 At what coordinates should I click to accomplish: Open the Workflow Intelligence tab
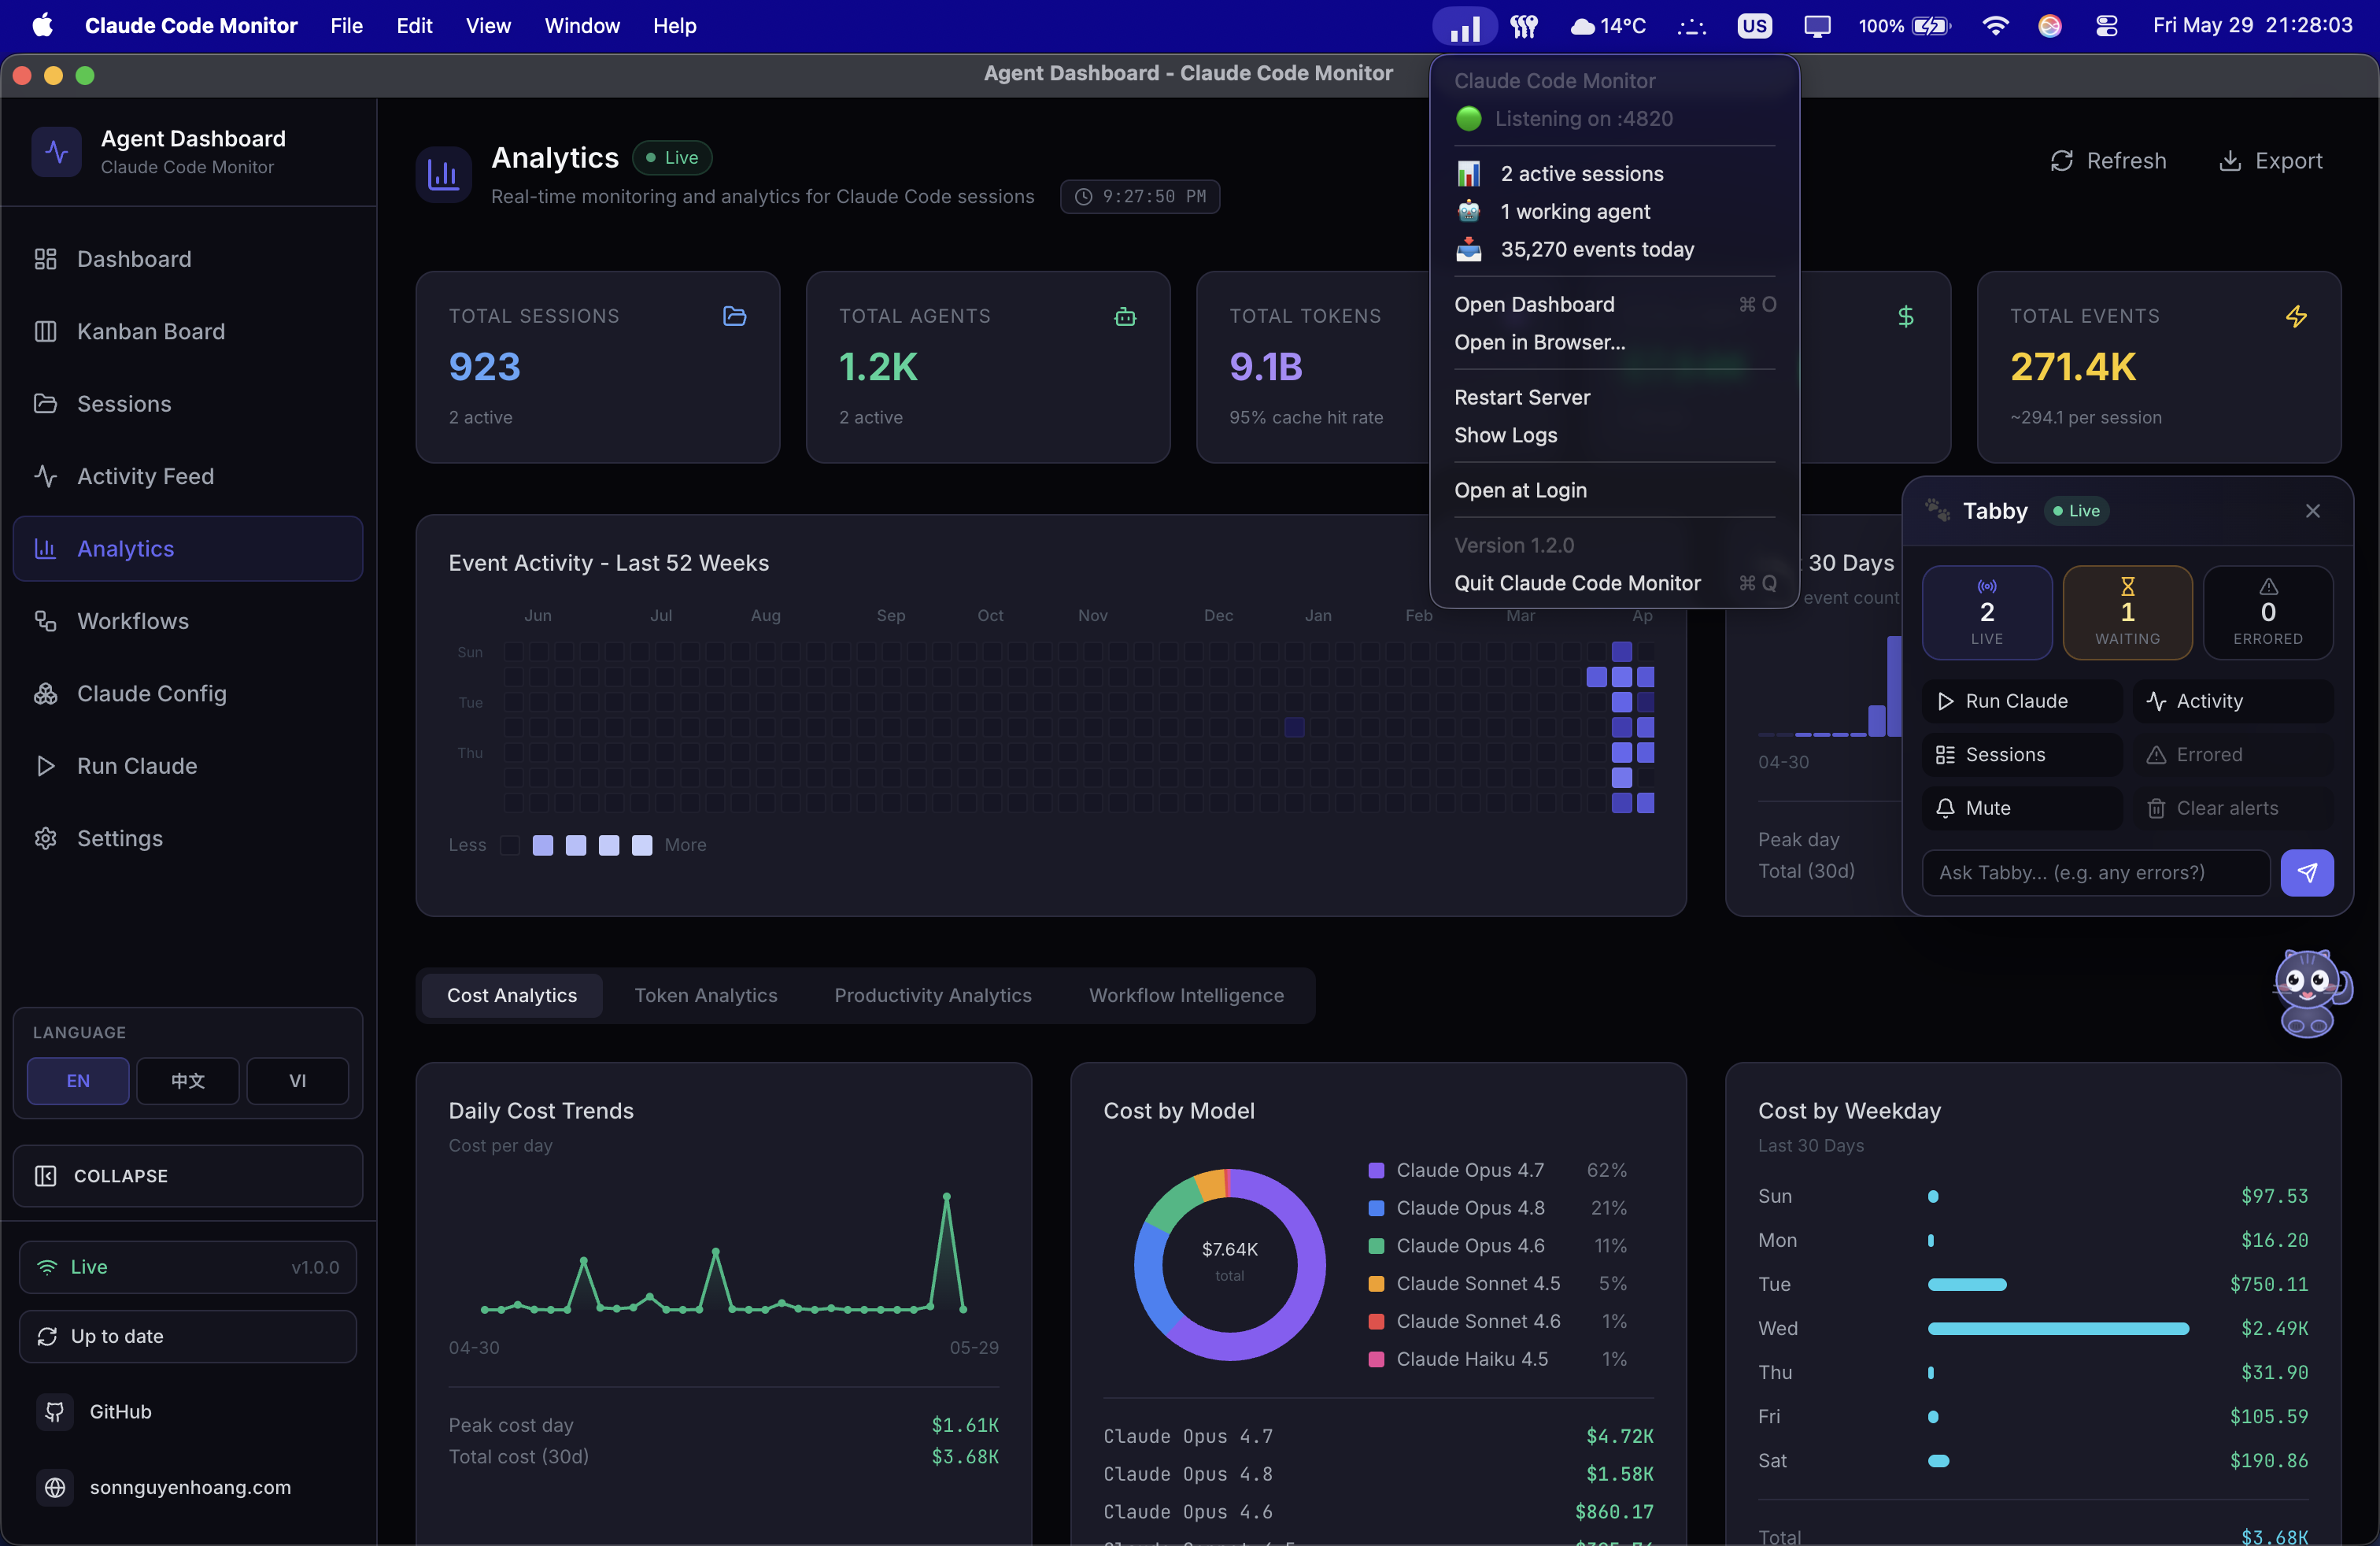coord(1186,995)
